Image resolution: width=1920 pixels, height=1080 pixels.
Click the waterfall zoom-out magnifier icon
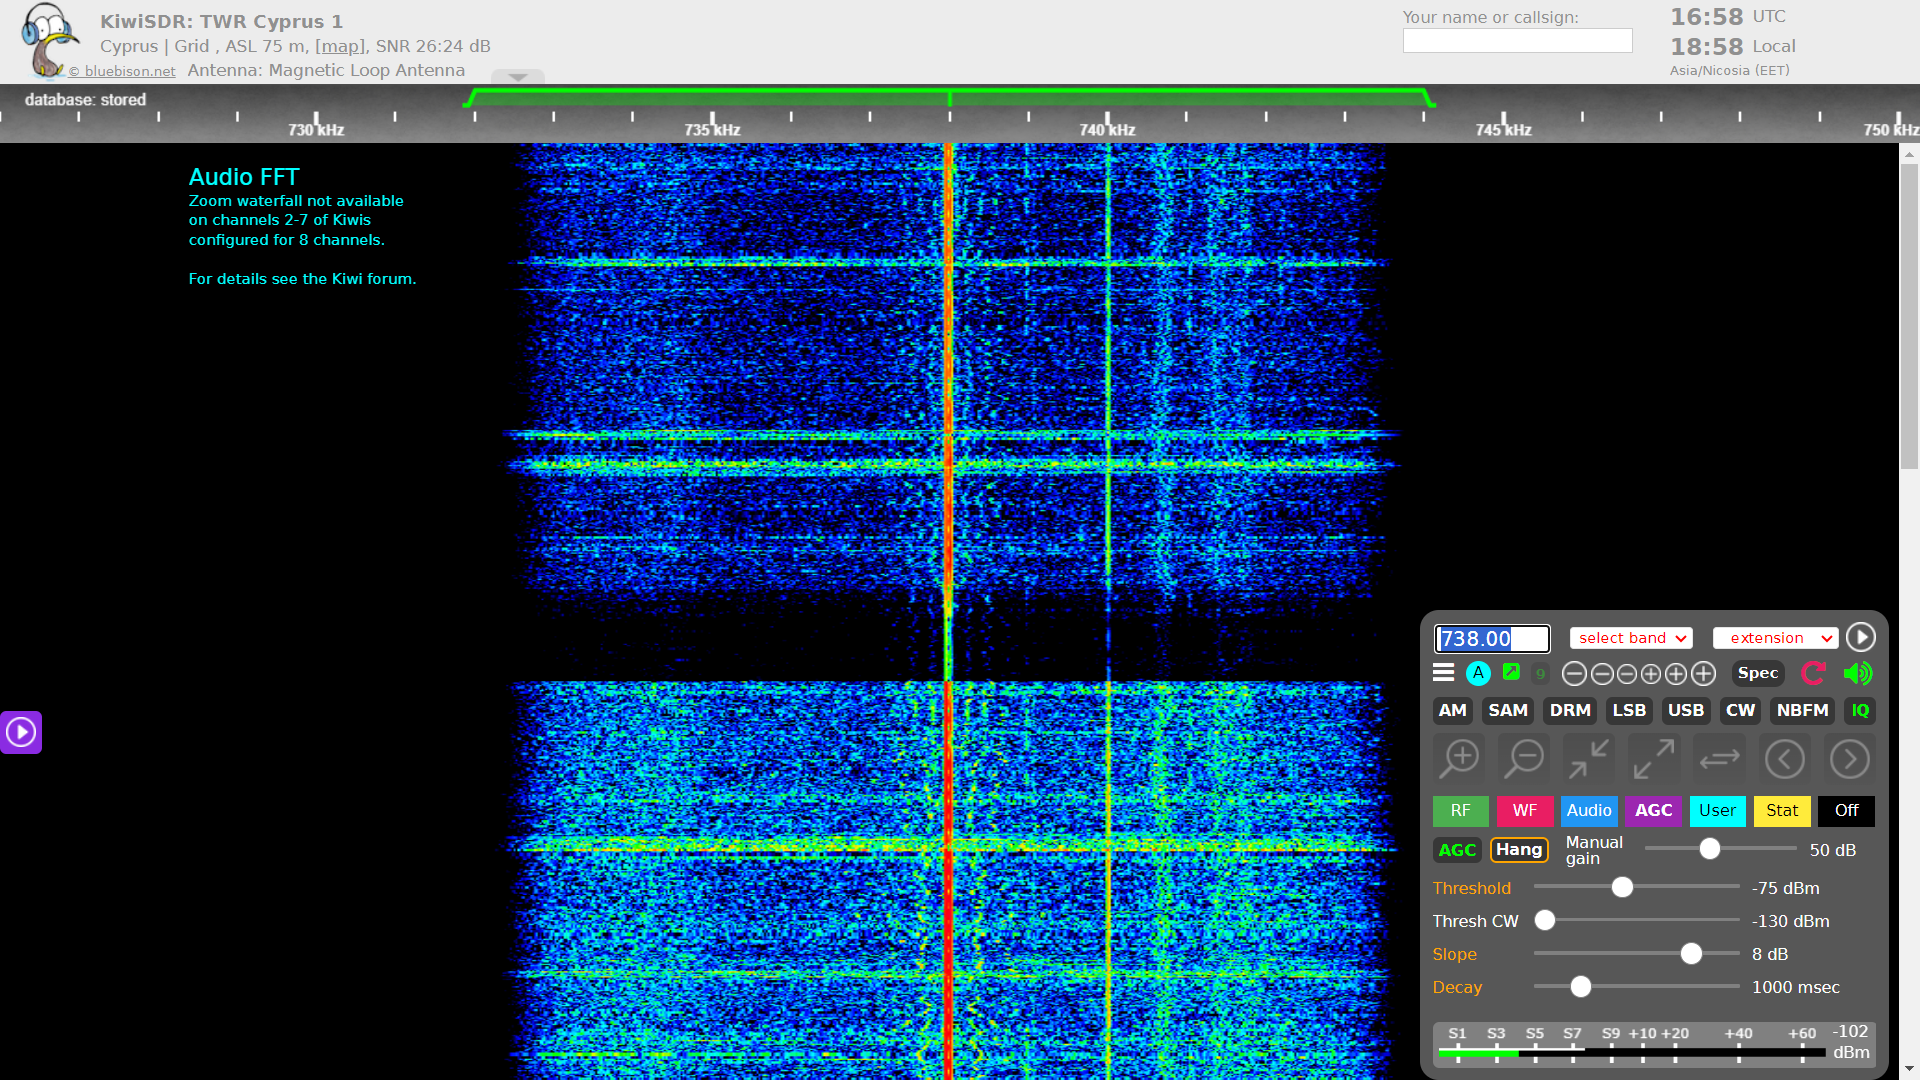(1525, 759)
